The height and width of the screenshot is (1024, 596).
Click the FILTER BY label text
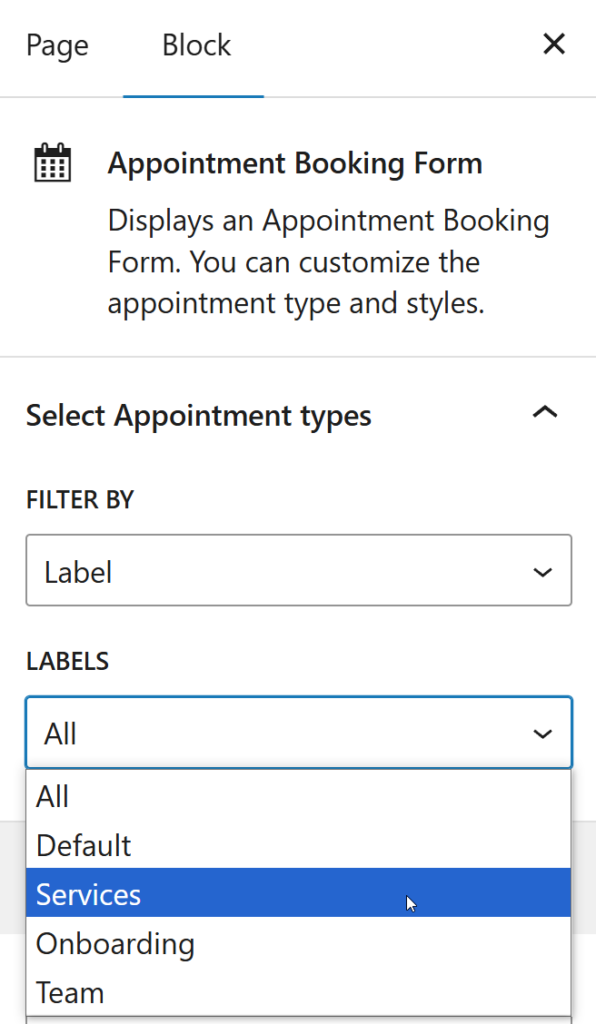[x=80, y=499]
